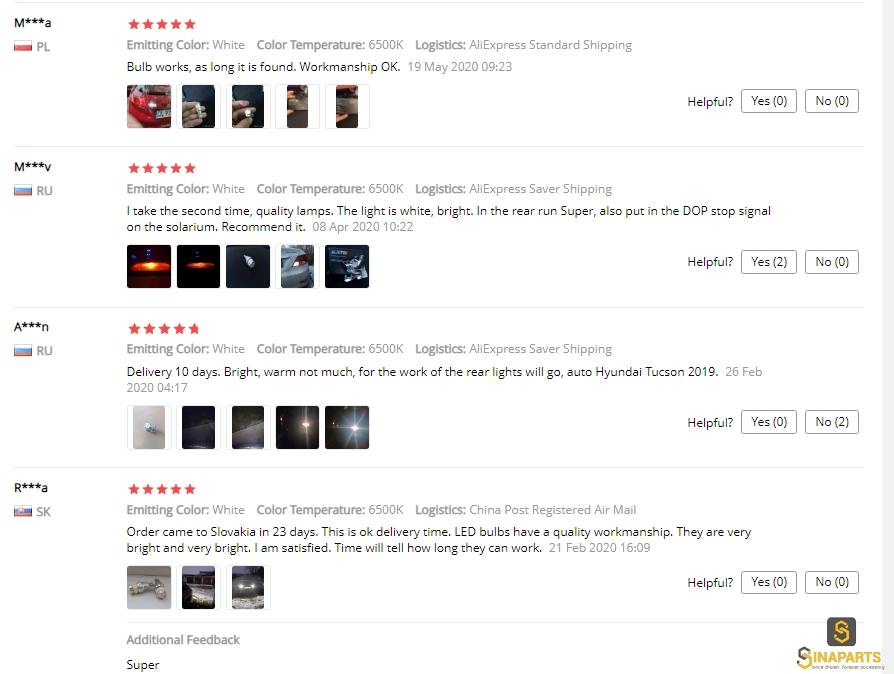Open the car headlights in snow photo from R***a
The image size is (894, 674).
click(248, 587)
